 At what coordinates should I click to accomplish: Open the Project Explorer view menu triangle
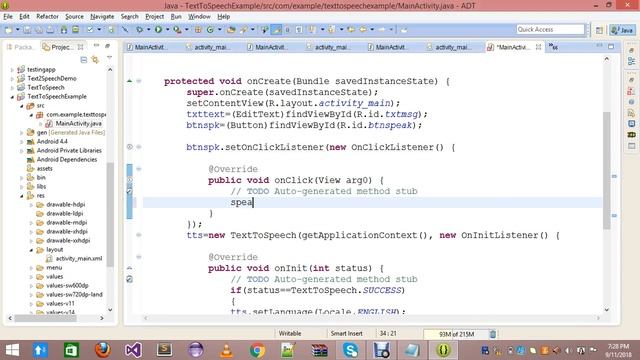coord(109,58)
